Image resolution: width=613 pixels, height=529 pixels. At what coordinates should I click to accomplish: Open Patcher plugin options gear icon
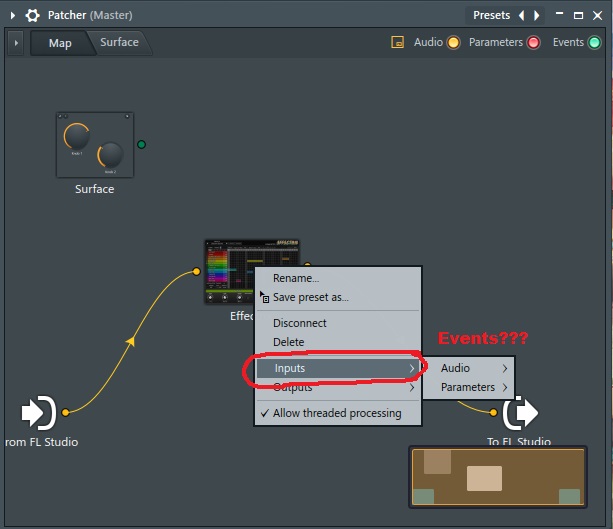32,15
